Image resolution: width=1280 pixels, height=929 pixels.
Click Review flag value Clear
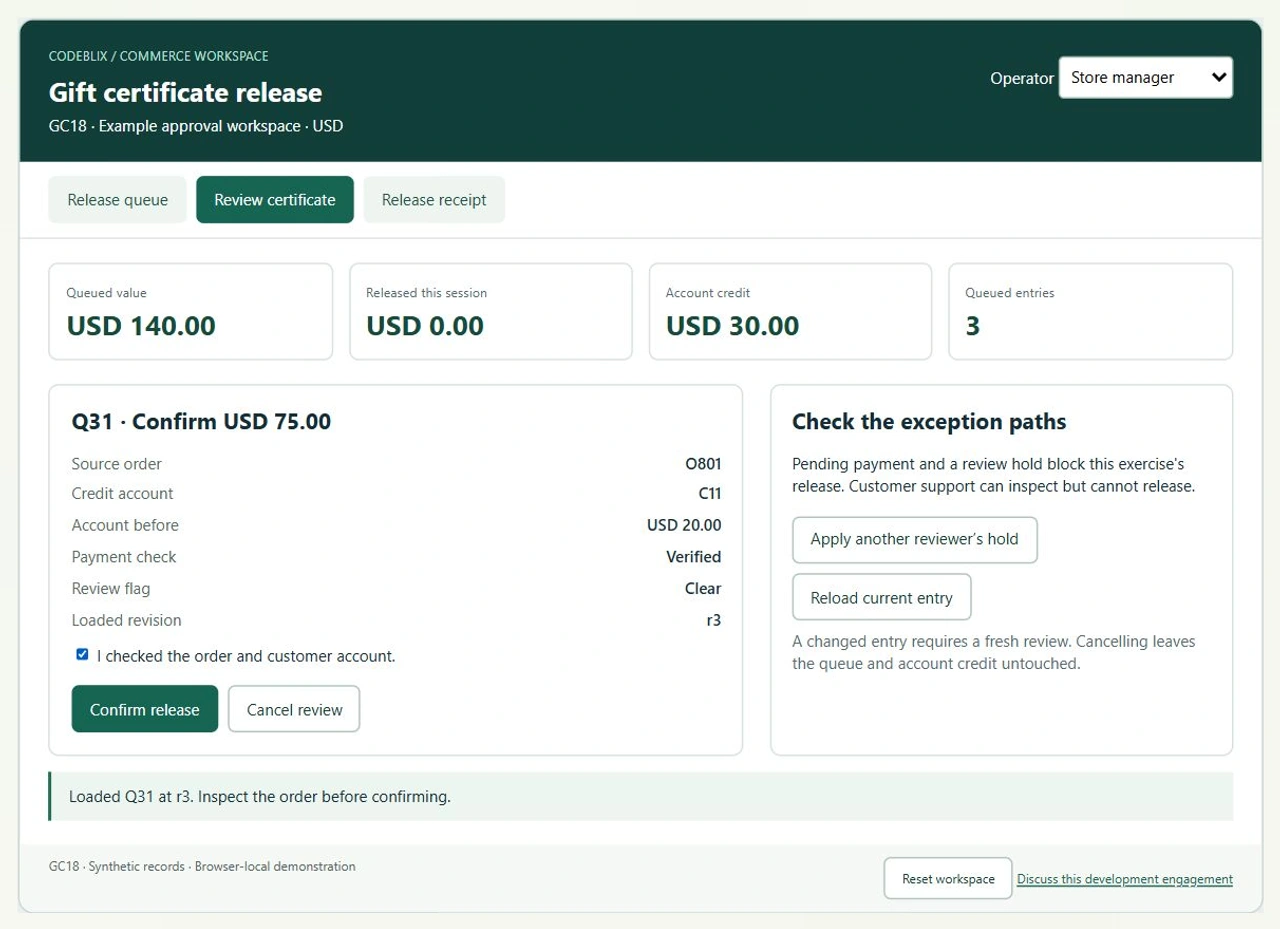(x=703, y=589)
